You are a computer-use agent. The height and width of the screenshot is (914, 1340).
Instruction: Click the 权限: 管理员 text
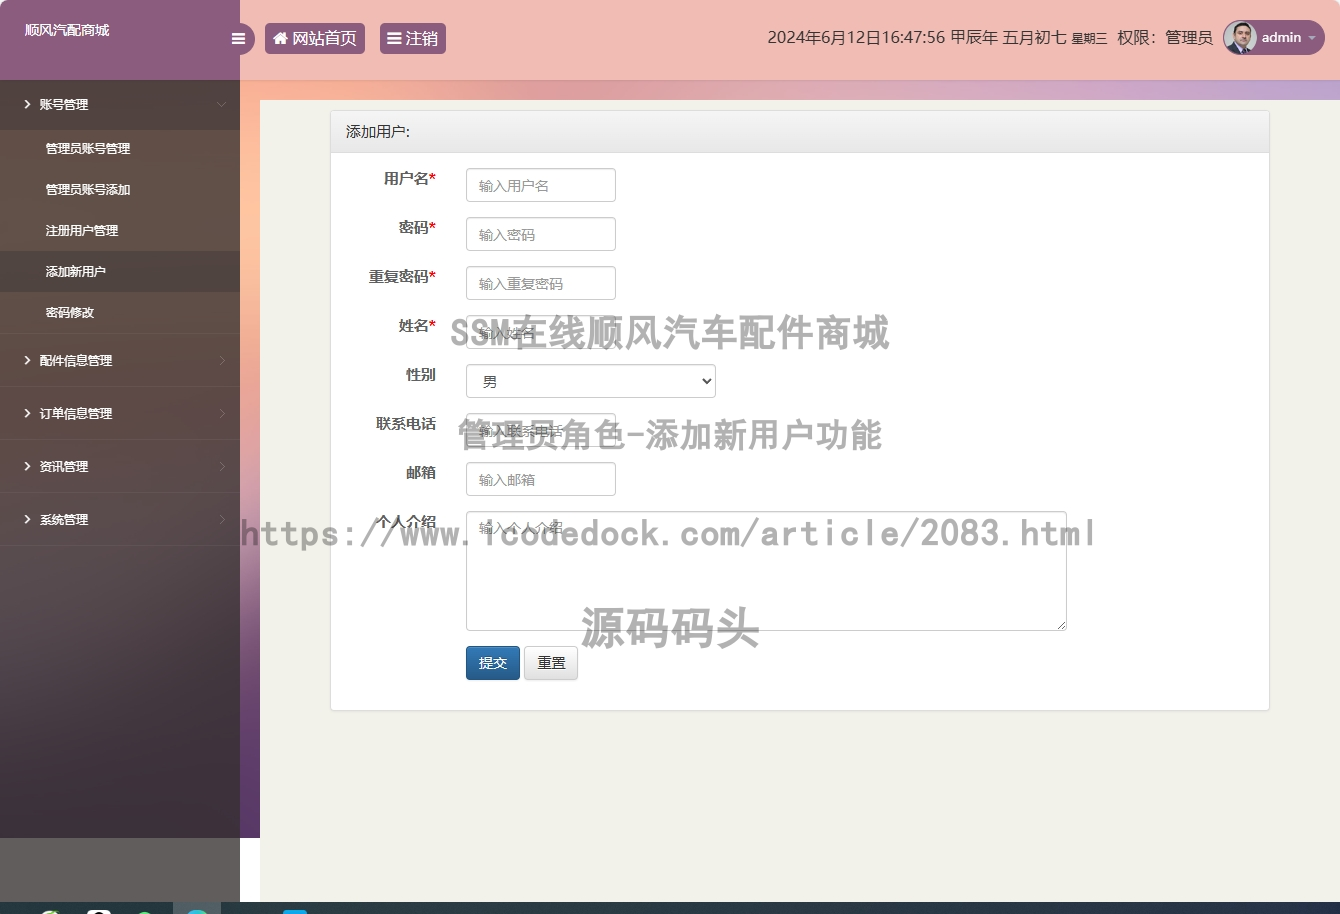tap(1165, 38)
